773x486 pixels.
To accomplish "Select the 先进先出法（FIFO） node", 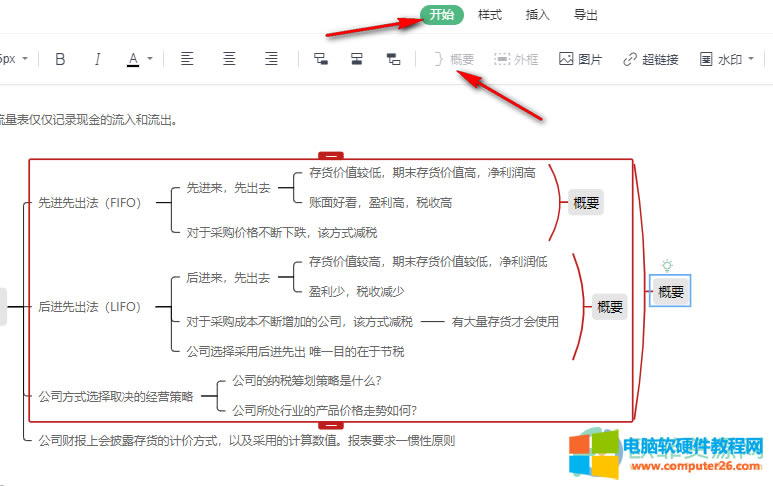I will 90,202.
